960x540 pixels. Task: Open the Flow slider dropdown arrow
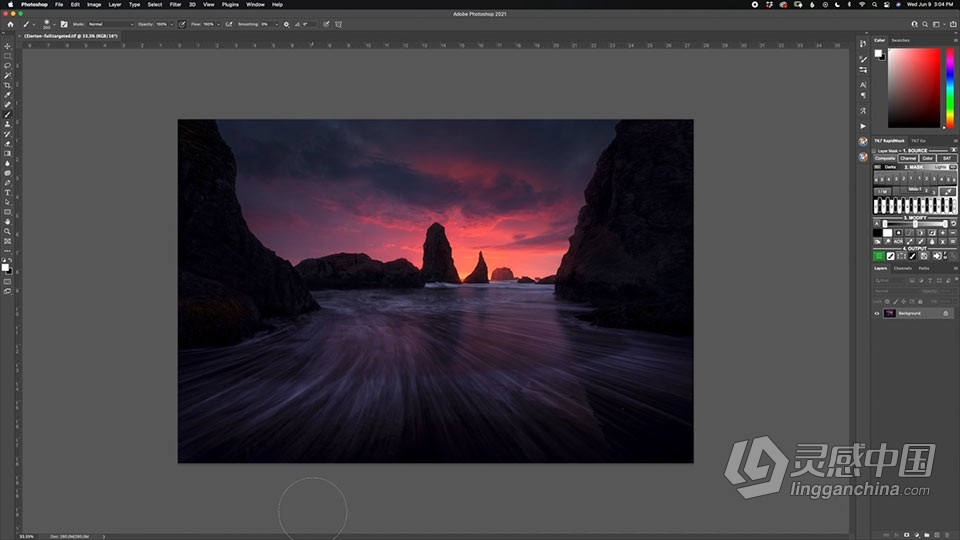coord(218,24)
